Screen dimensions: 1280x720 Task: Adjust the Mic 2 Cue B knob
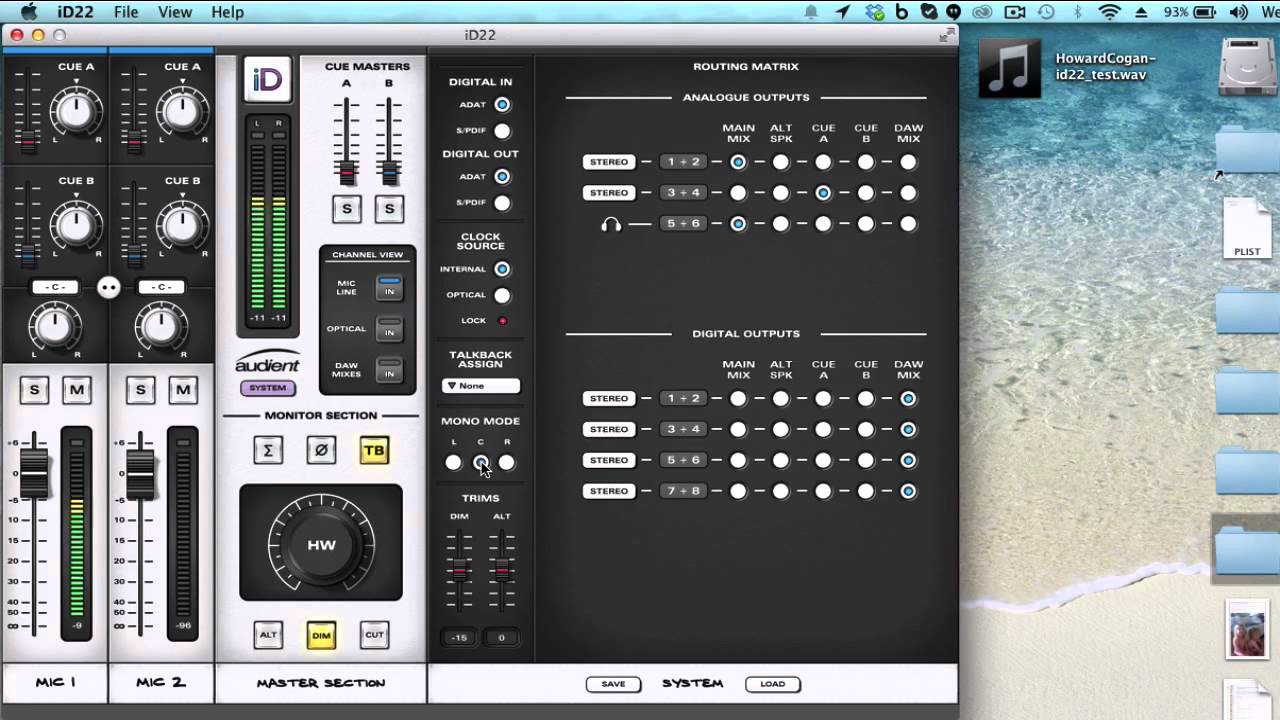(x=182, y=226)
